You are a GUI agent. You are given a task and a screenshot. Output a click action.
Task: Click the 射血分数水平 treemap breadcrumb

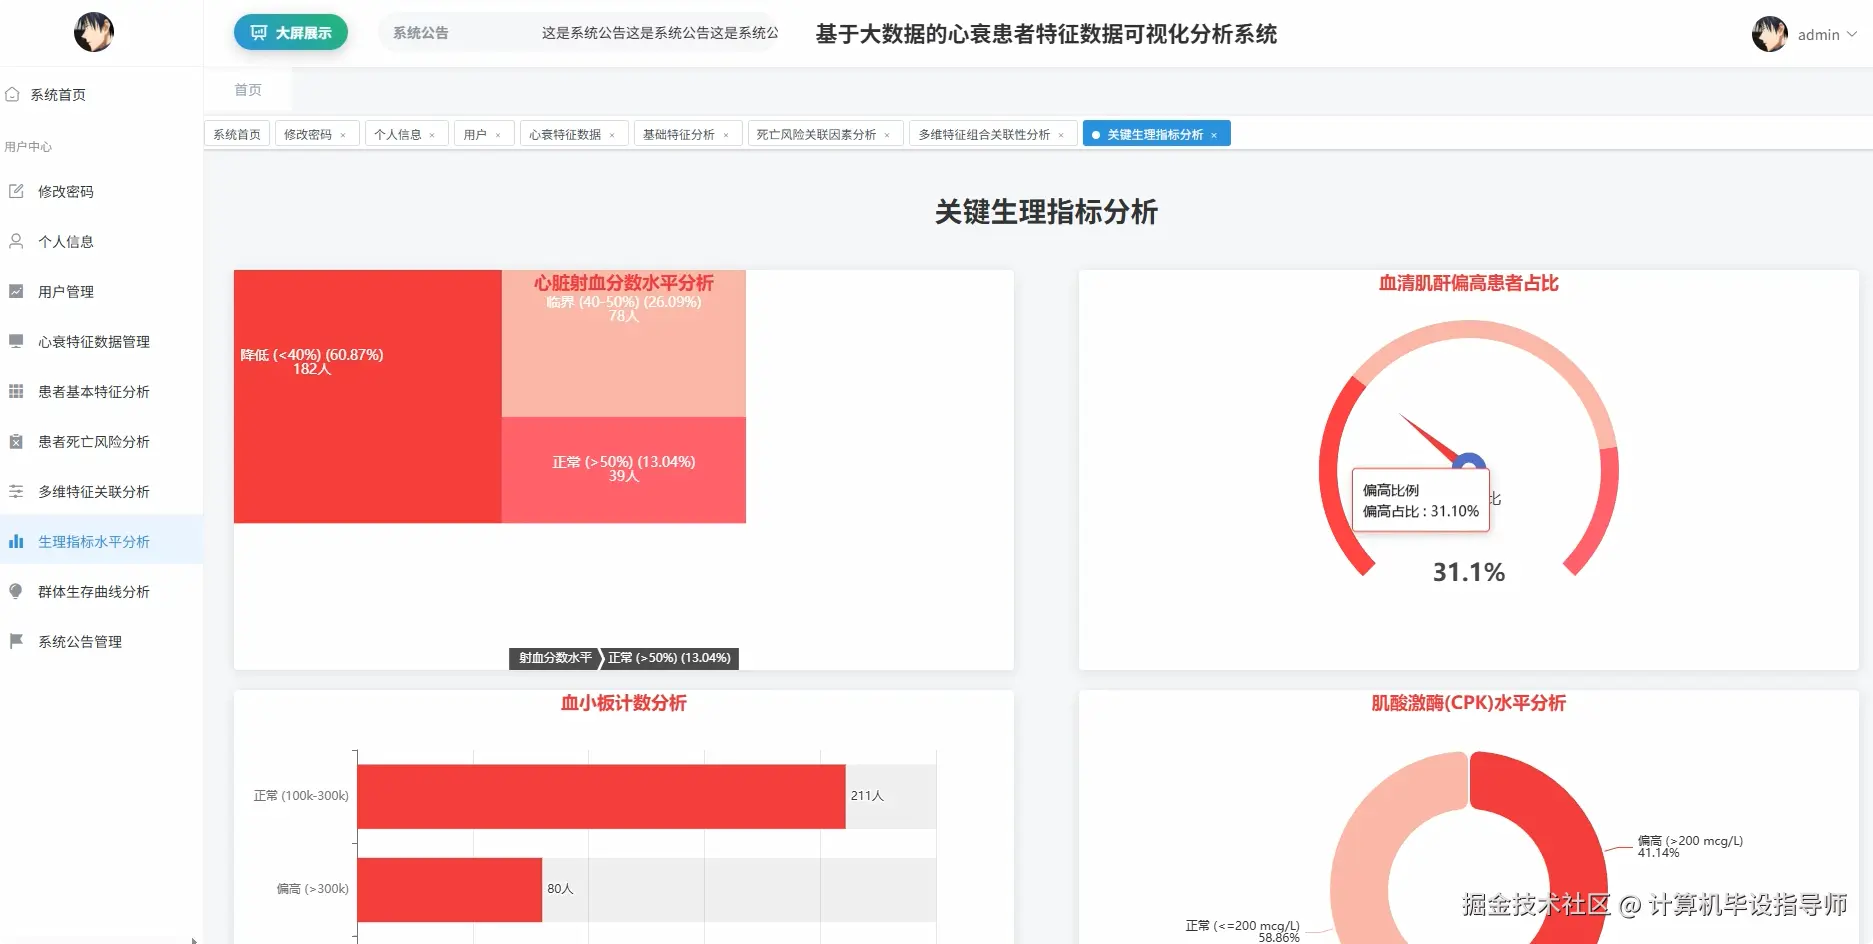tap(555, 658)
